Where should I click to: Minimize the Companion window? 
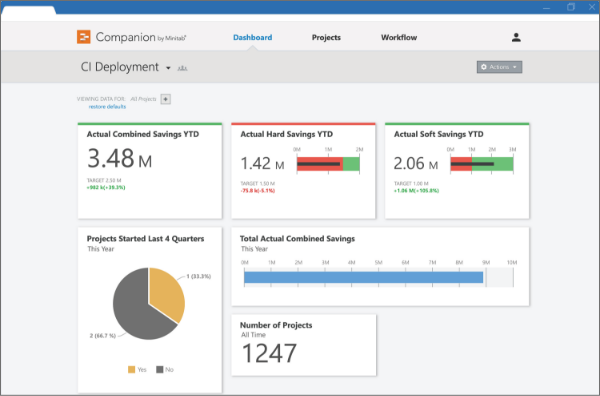coord(546,8)
